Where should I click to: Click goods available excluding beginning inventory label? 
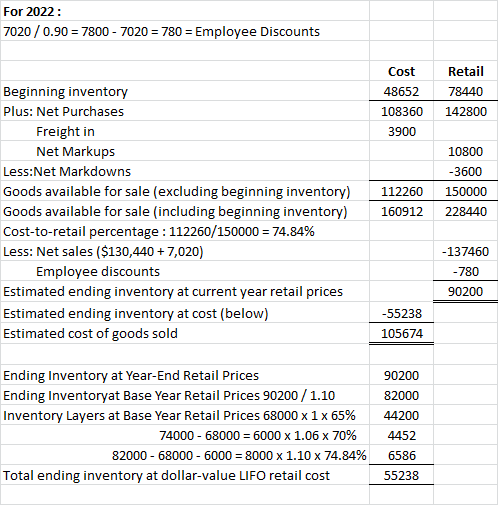[x=177, y=192]
